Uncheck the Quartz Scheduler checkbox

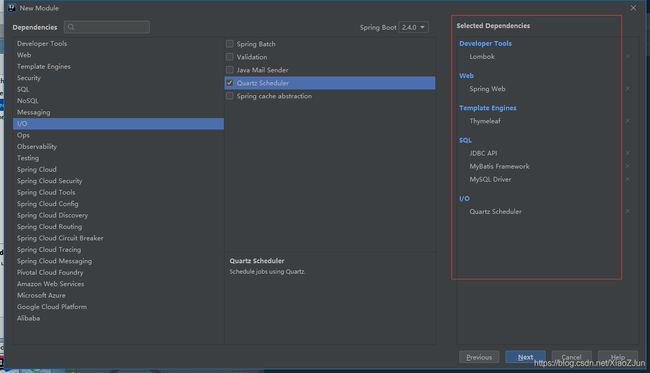[x=229, y=83]
